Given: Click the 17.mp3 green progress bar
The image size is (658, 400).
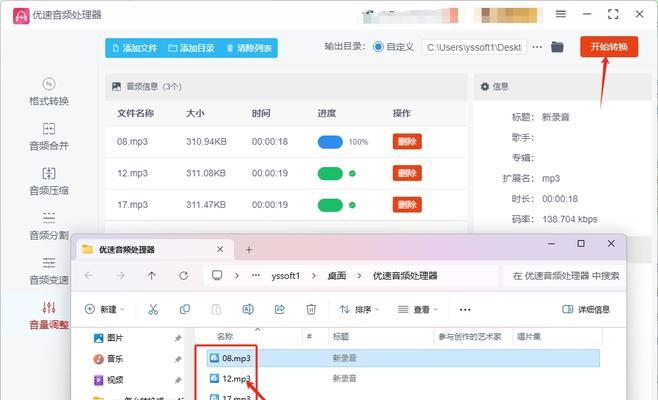Looking at the screenshot, I should pyautogui.click(x=330, y=205).
